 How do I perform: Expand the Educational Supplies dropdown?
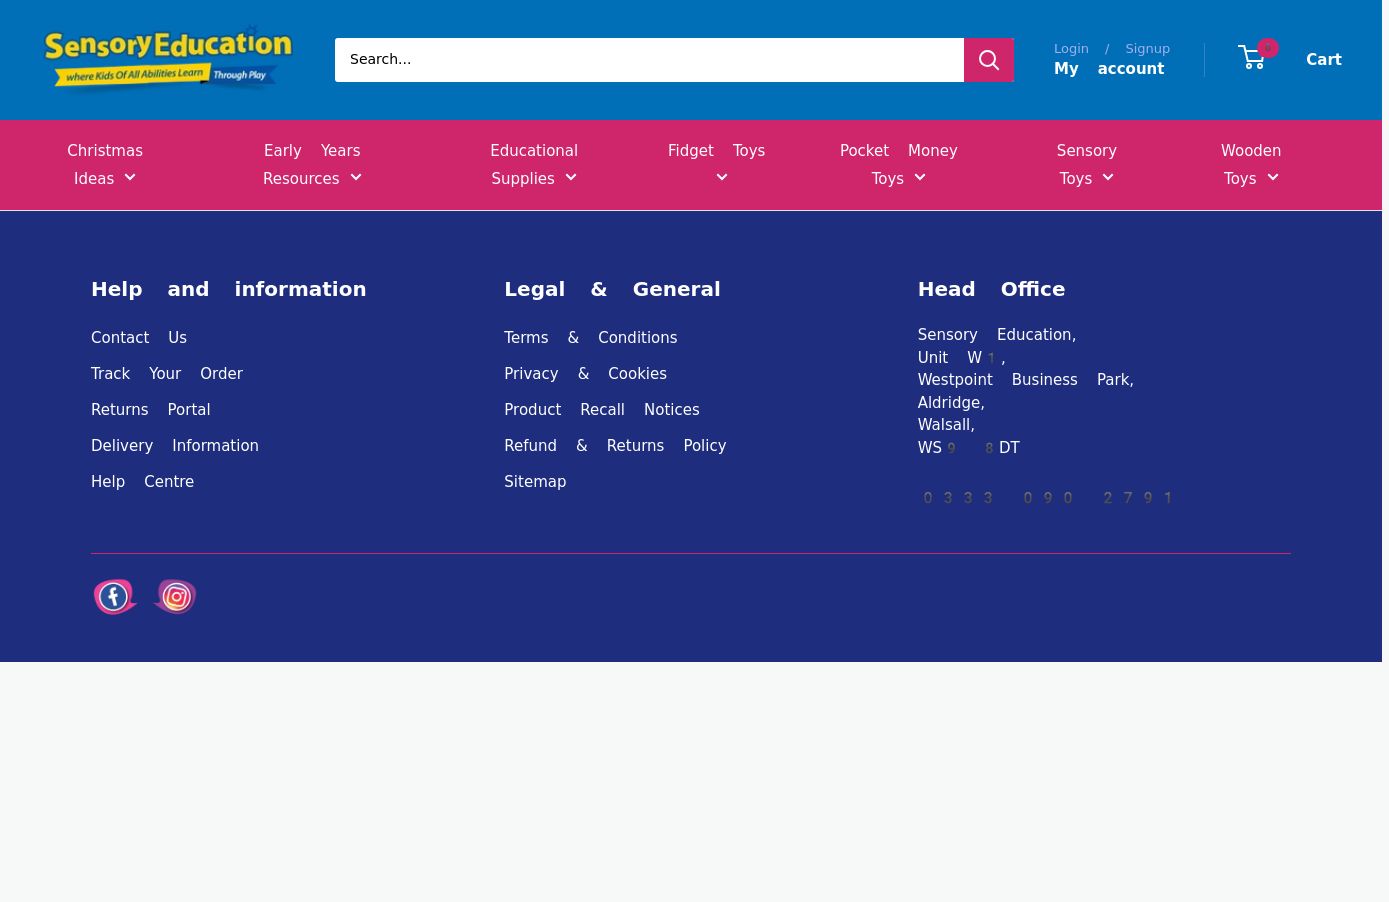point(534,165)
